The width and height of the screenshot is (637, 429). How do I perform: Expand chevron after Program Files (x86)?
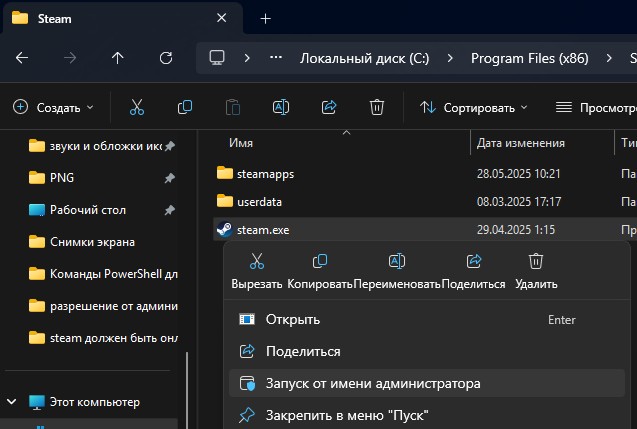tap(609, 58)
